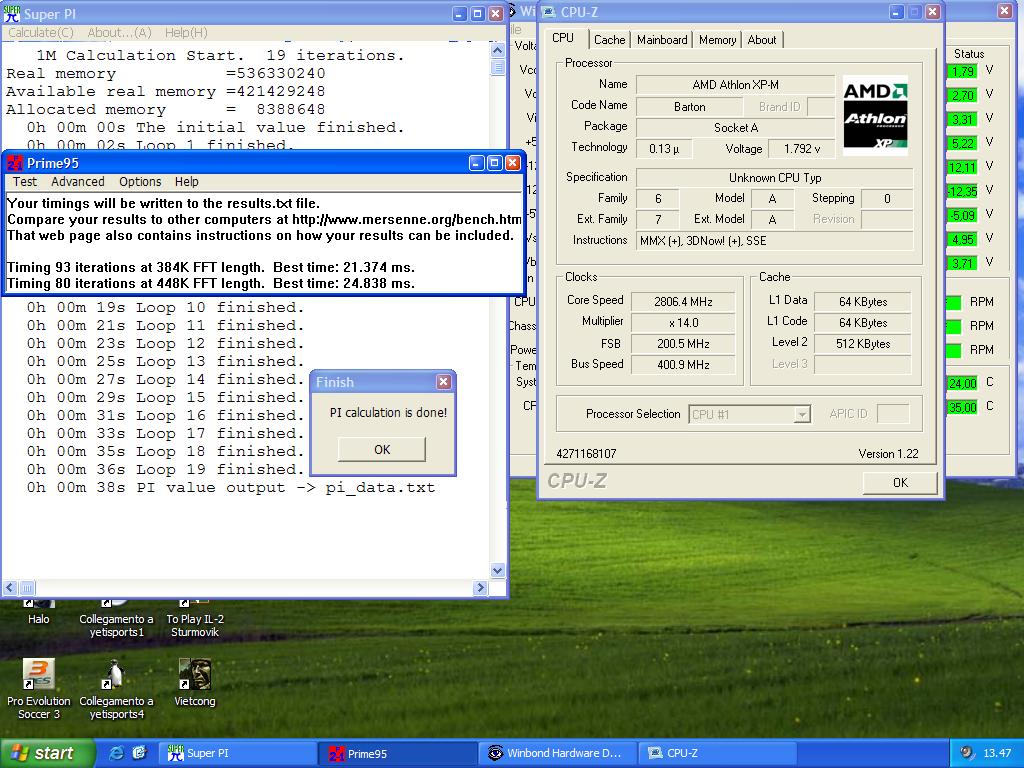Click 24,00 C temperature status in Hardware Doctor
This screenshot has height=768, width=1024.
pyautogui.click(x=963, y=383)
